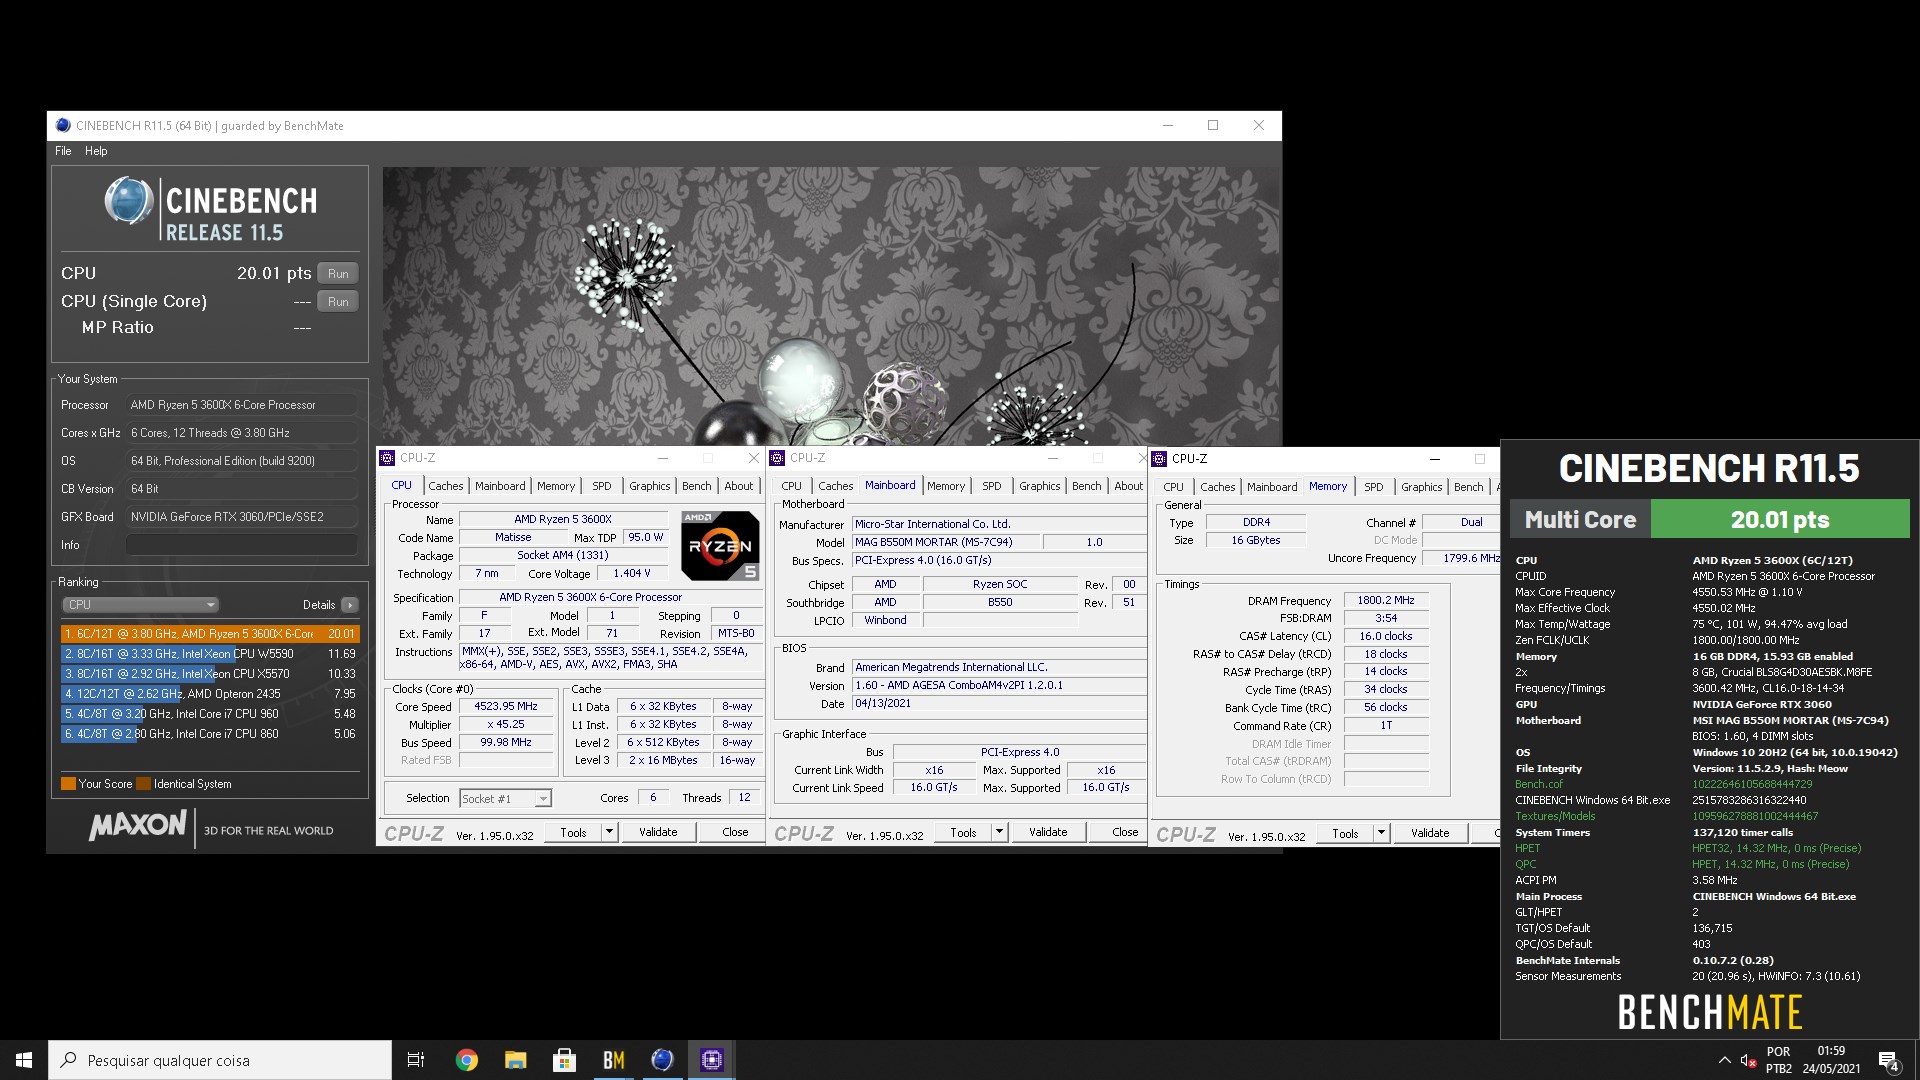Click Close button in first CPU-Z window
The width and height of the screenshot is (1920, 1080).
735,832
